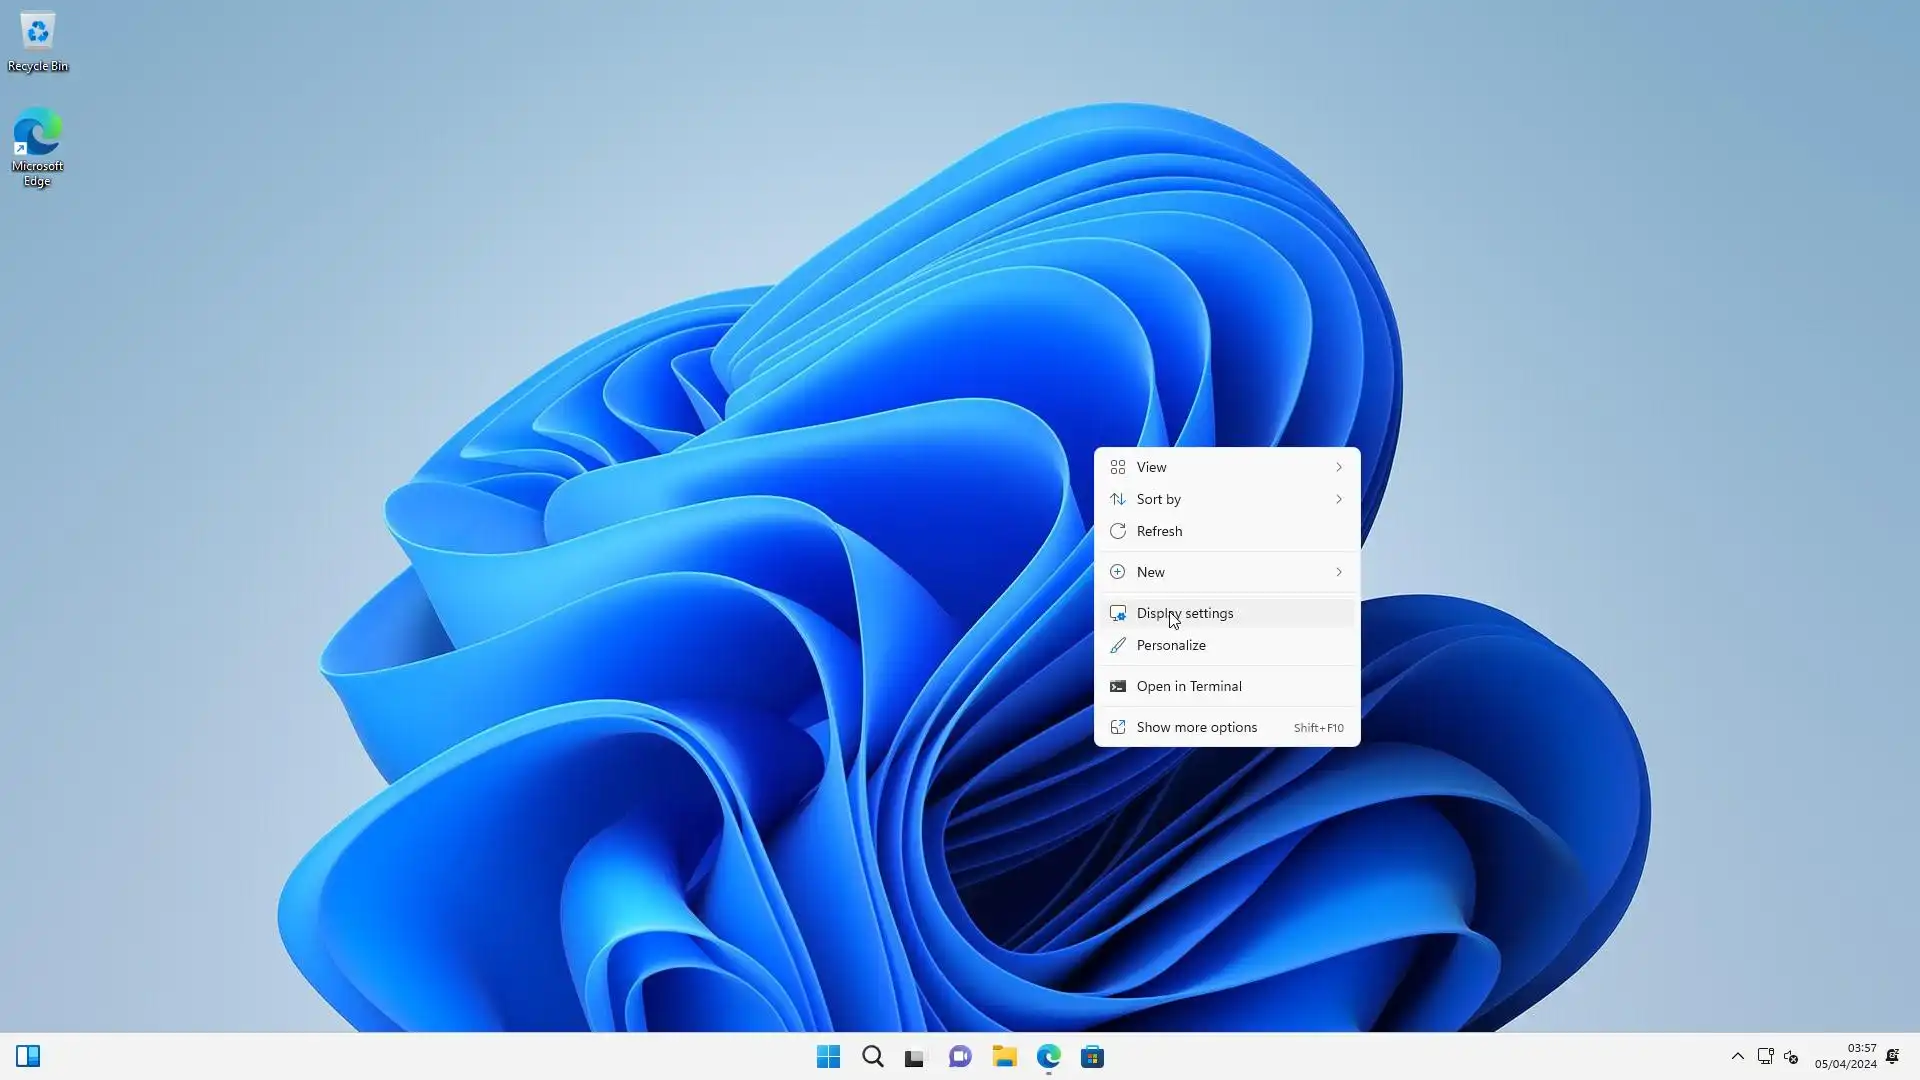Viewport: 1920px width, 1080px height.
Task: Click Open in Terminal
Action: (1226, 686)
